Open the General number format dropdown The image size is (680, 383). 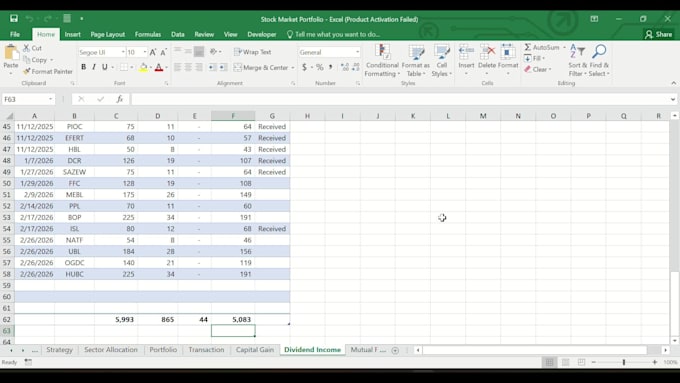point(357,52)
